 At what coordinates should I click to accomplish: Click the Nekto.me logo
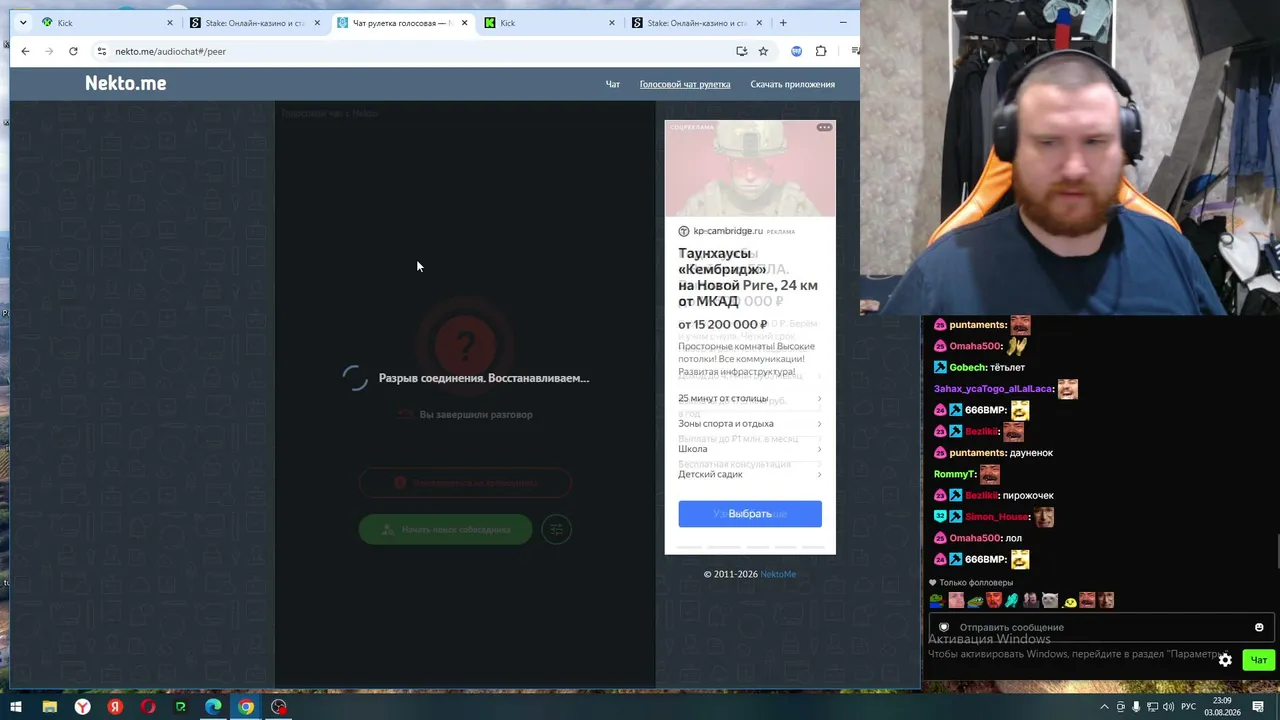click(126, 83)
